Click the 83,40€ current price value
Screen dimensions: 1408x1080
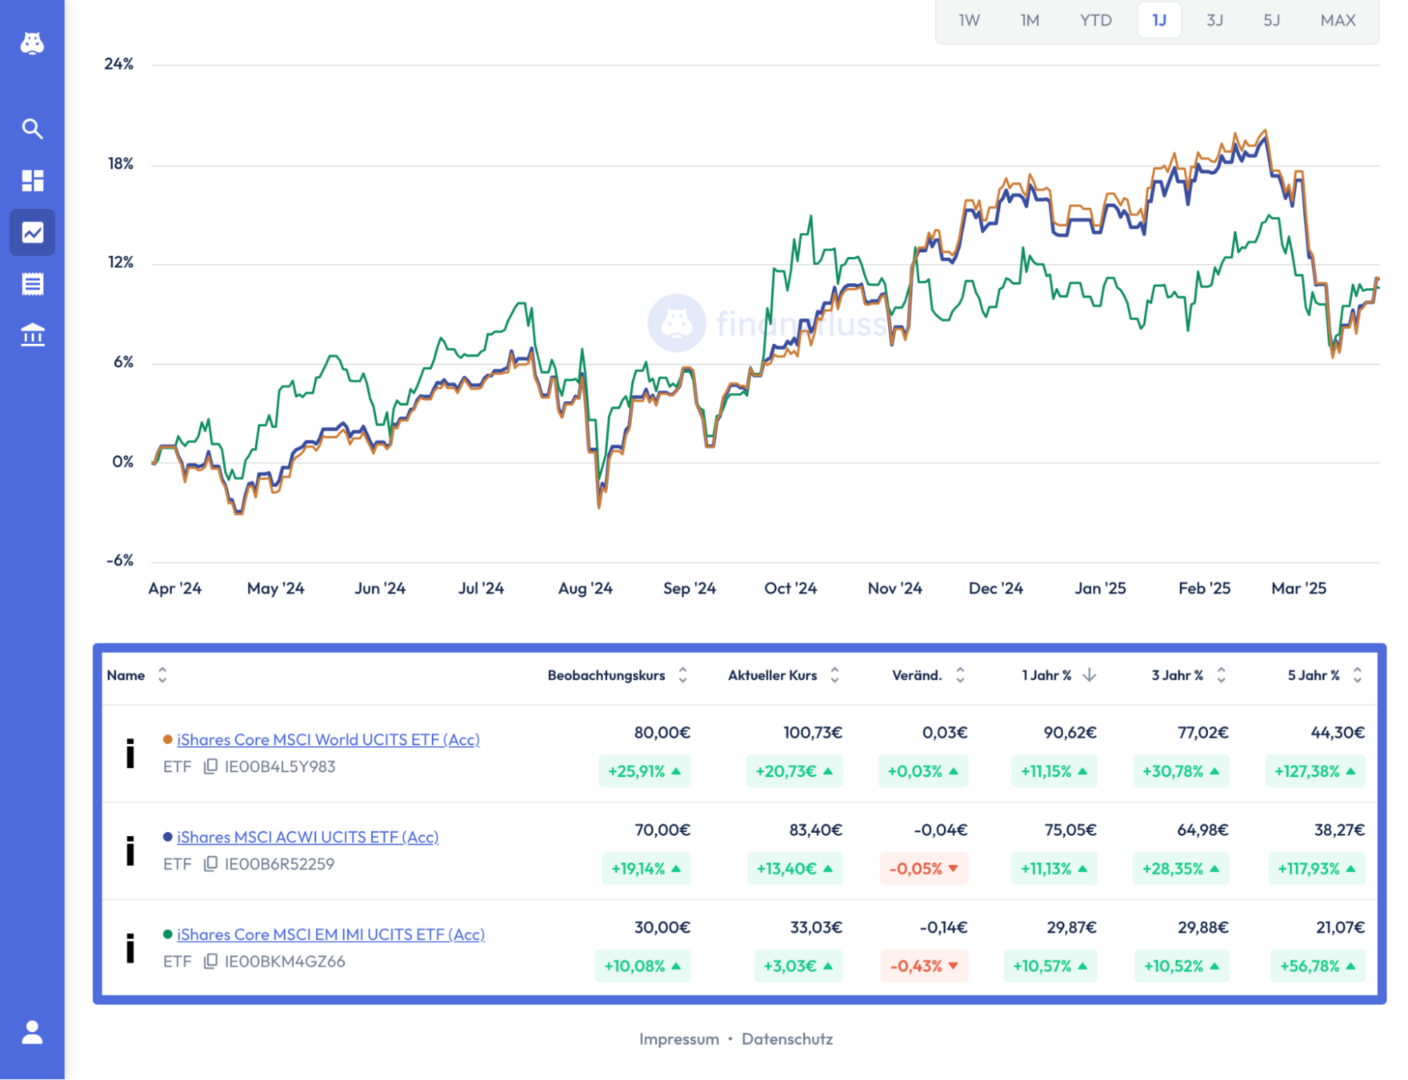[816, 830]
